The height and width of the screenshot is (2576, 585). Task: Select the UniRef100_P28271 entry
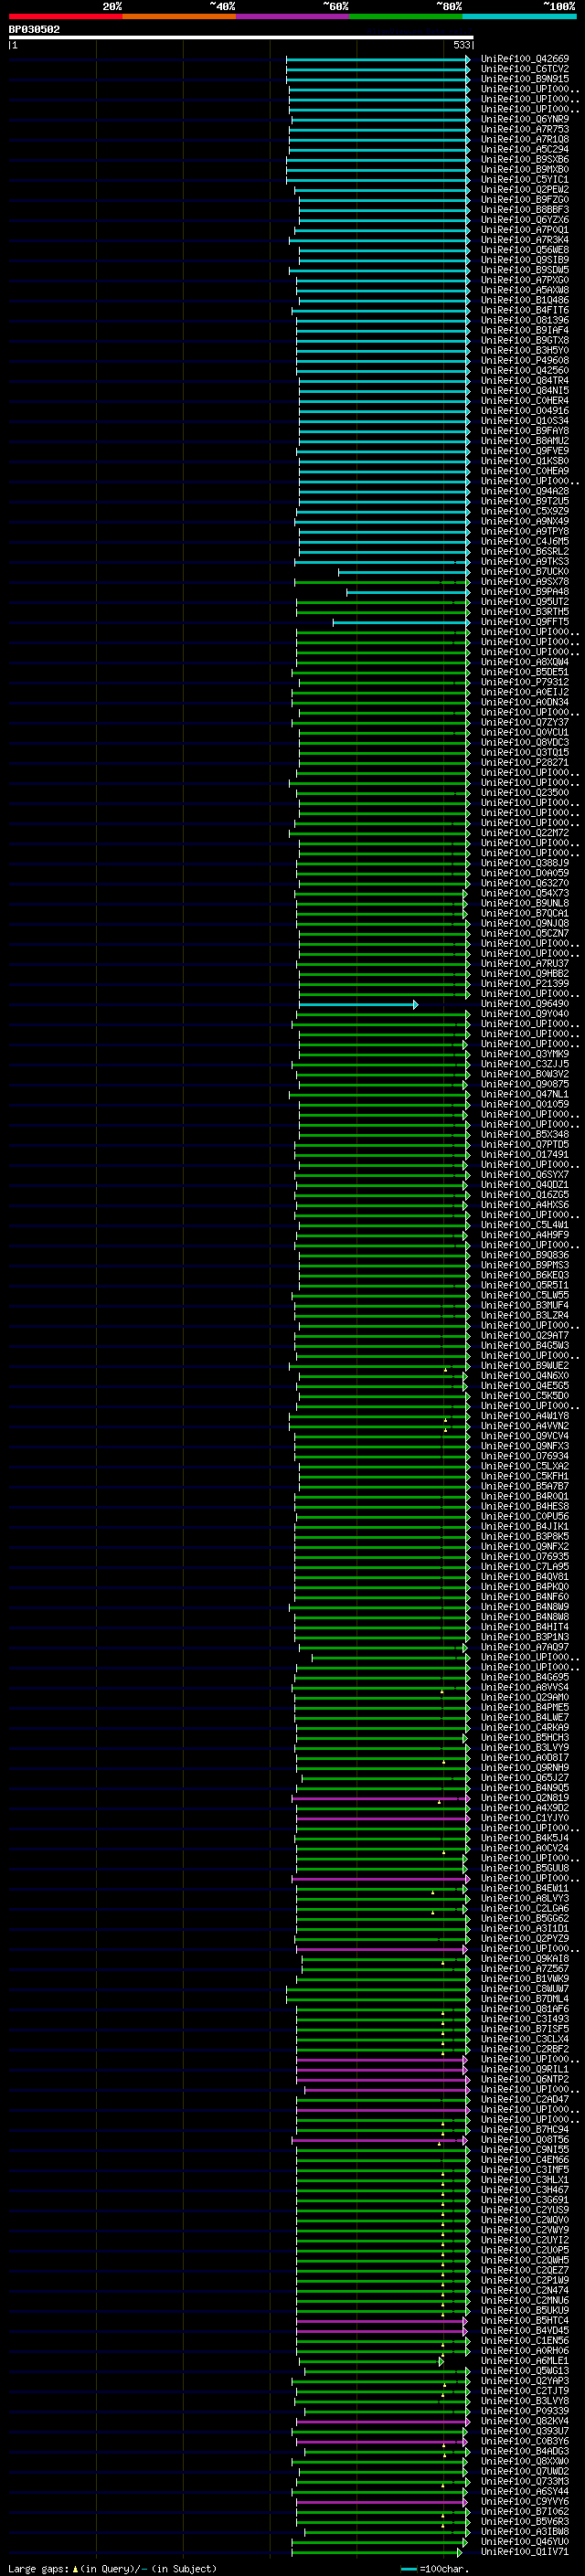pyautogui.click(x=525, y=762)
